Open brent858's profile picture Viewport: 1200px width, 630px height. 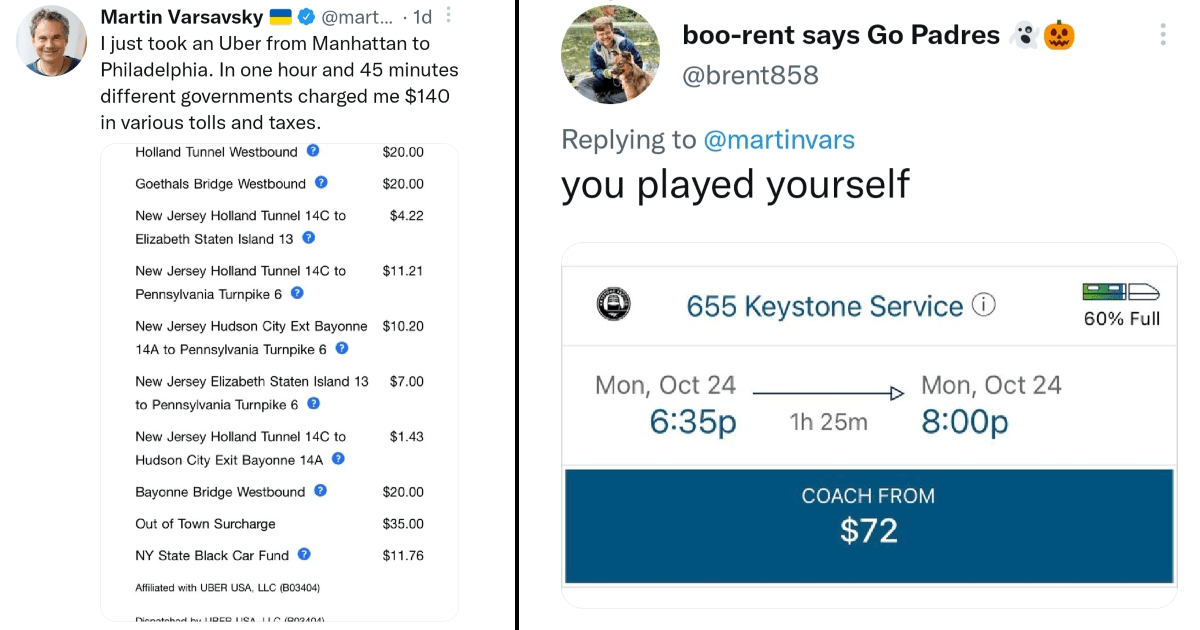pyautogui.click(x=609, y=58)
